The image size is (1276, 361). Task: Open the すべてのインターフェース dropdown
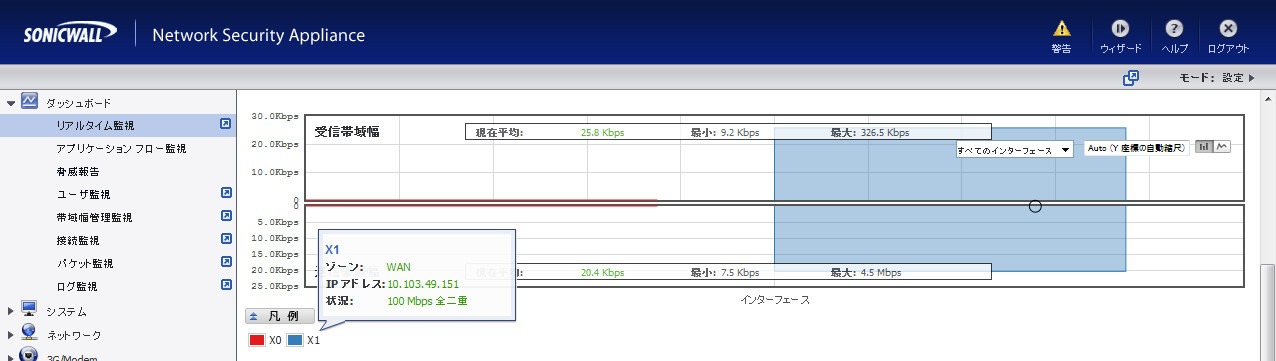click(x=1014, y=150)
